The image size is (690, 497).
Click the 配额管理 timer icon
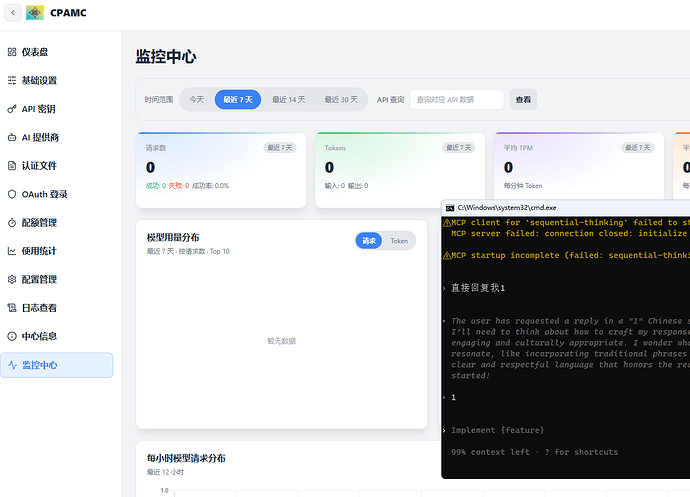point(12,223)
